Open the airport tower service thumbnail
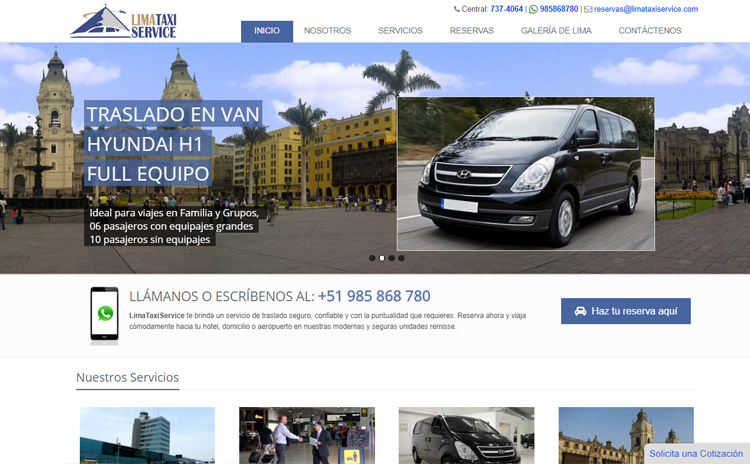 pyautogui.click(x=147, y=435)
